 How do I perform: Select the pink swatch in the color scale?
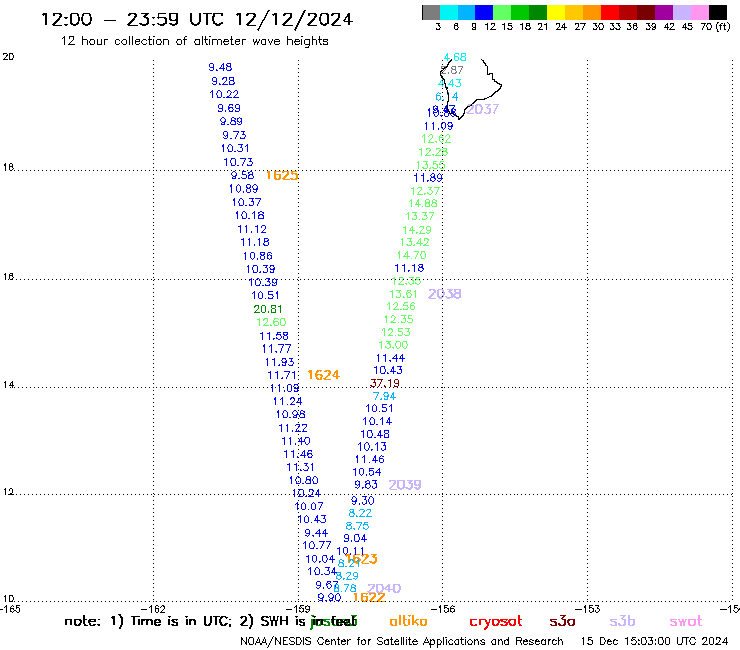coord(699,12)
